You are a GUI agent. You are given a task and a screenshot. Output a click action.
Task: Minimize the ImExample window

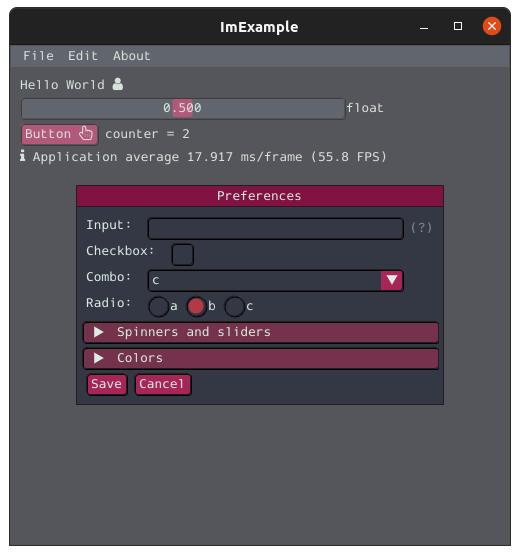424,27
